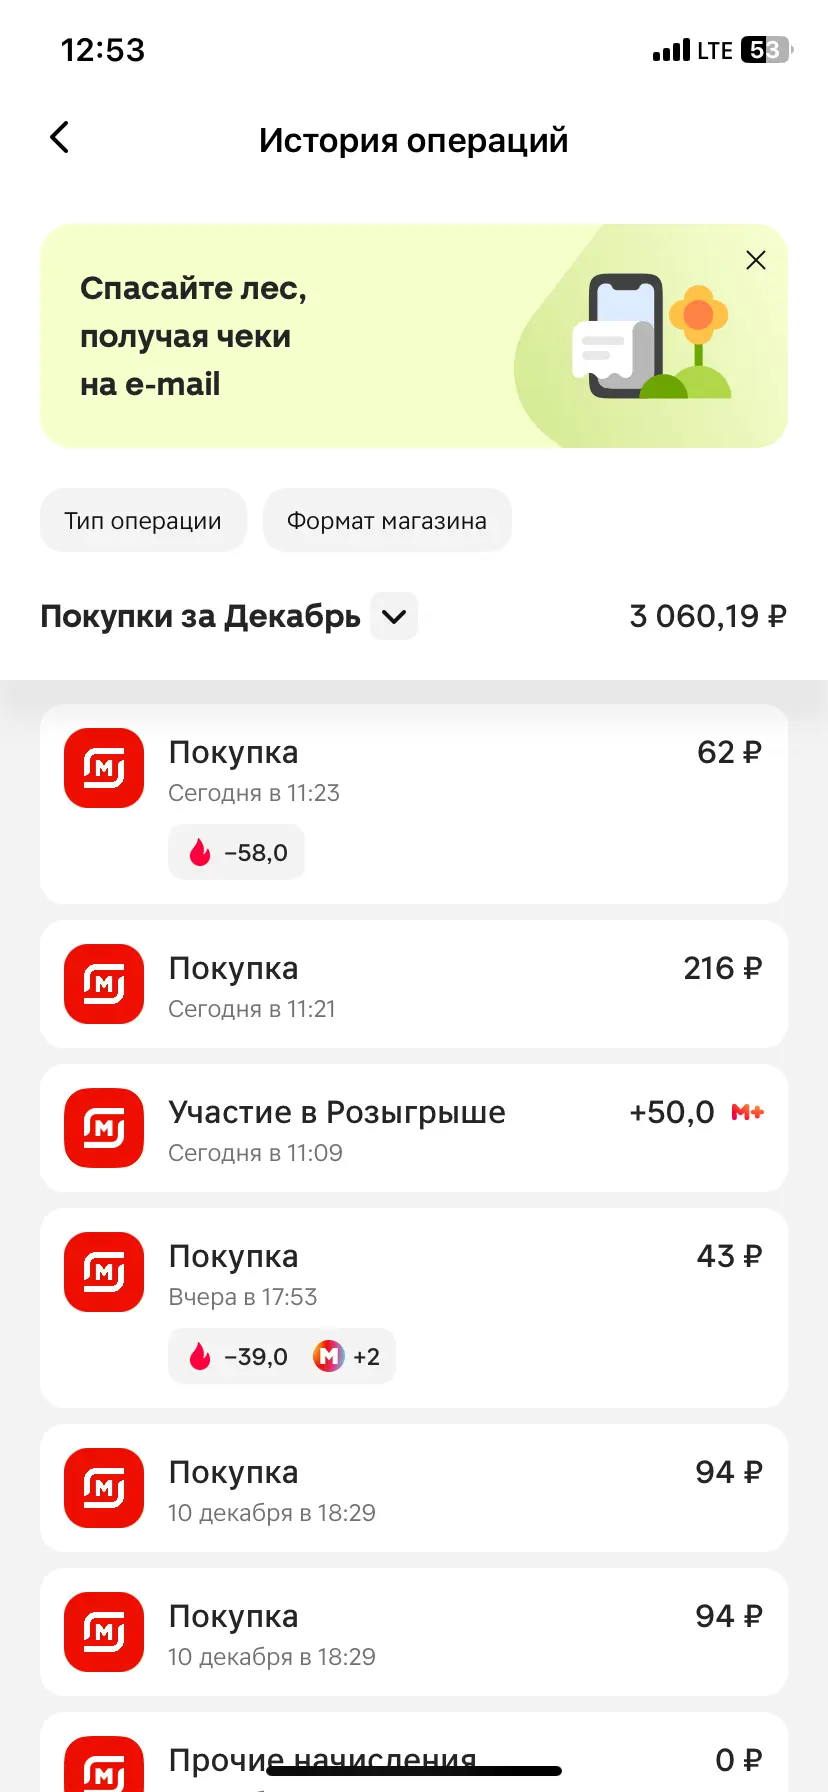Tap the back arrow icon
Screen dimensions: 828x1792
pos(60,138)
